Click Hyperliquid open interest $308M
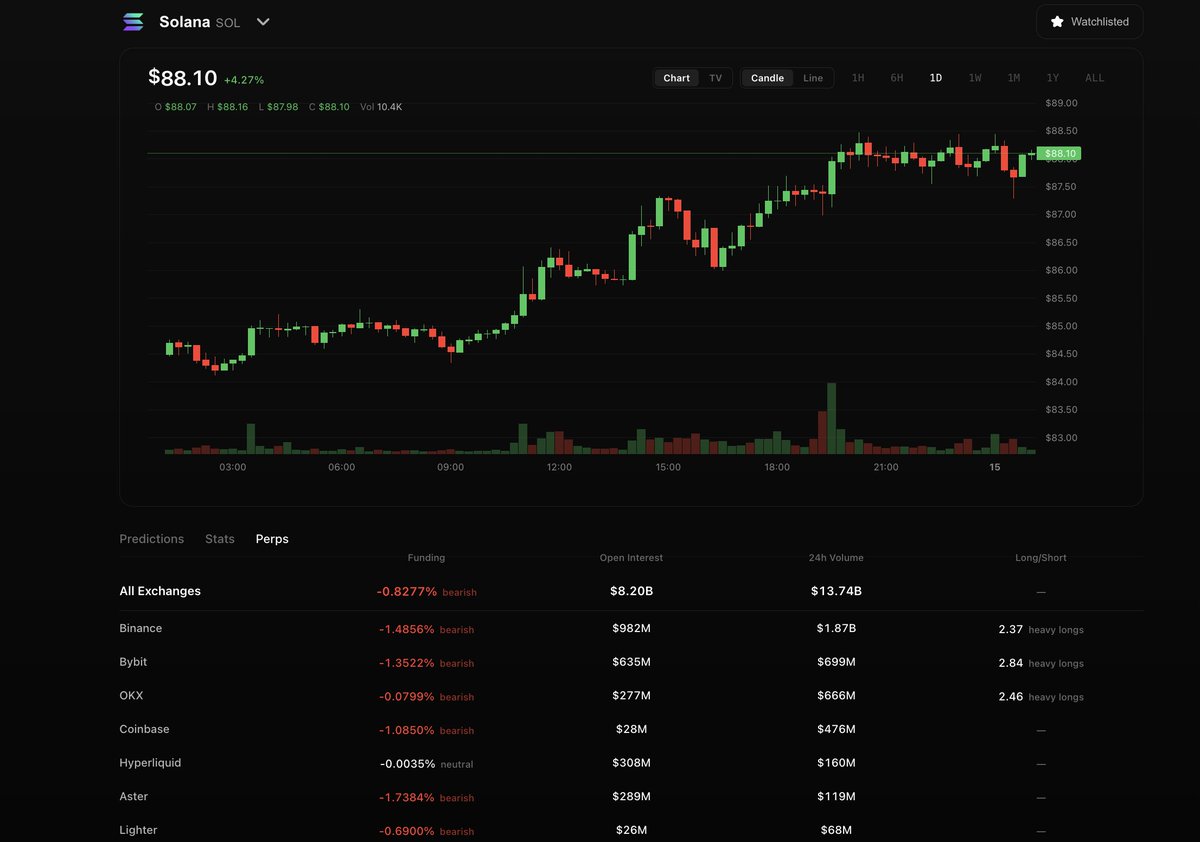Image resolution: width=1200 pixels, height=842 pixels. (631, 763)
